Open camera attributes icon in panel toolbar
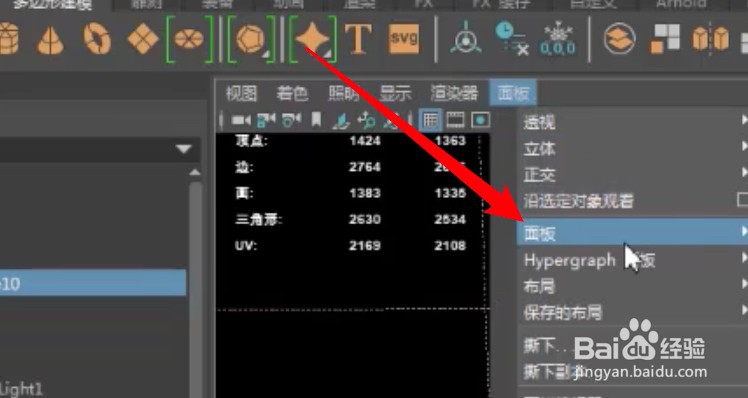This screenshot has height=398, width=748. pyautogui.click(x=291, y=120)
